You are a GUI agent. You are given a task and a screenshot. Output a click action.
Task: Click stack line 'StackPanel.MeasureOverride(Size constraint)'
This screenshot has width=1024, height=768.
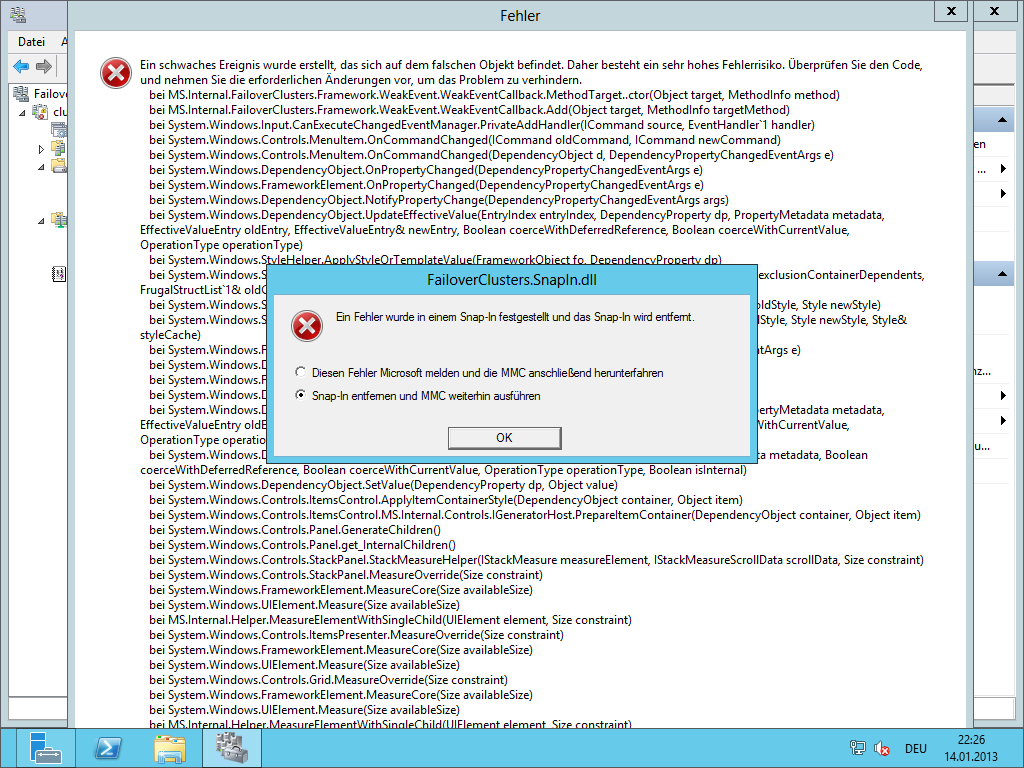(x=345, y=575)
